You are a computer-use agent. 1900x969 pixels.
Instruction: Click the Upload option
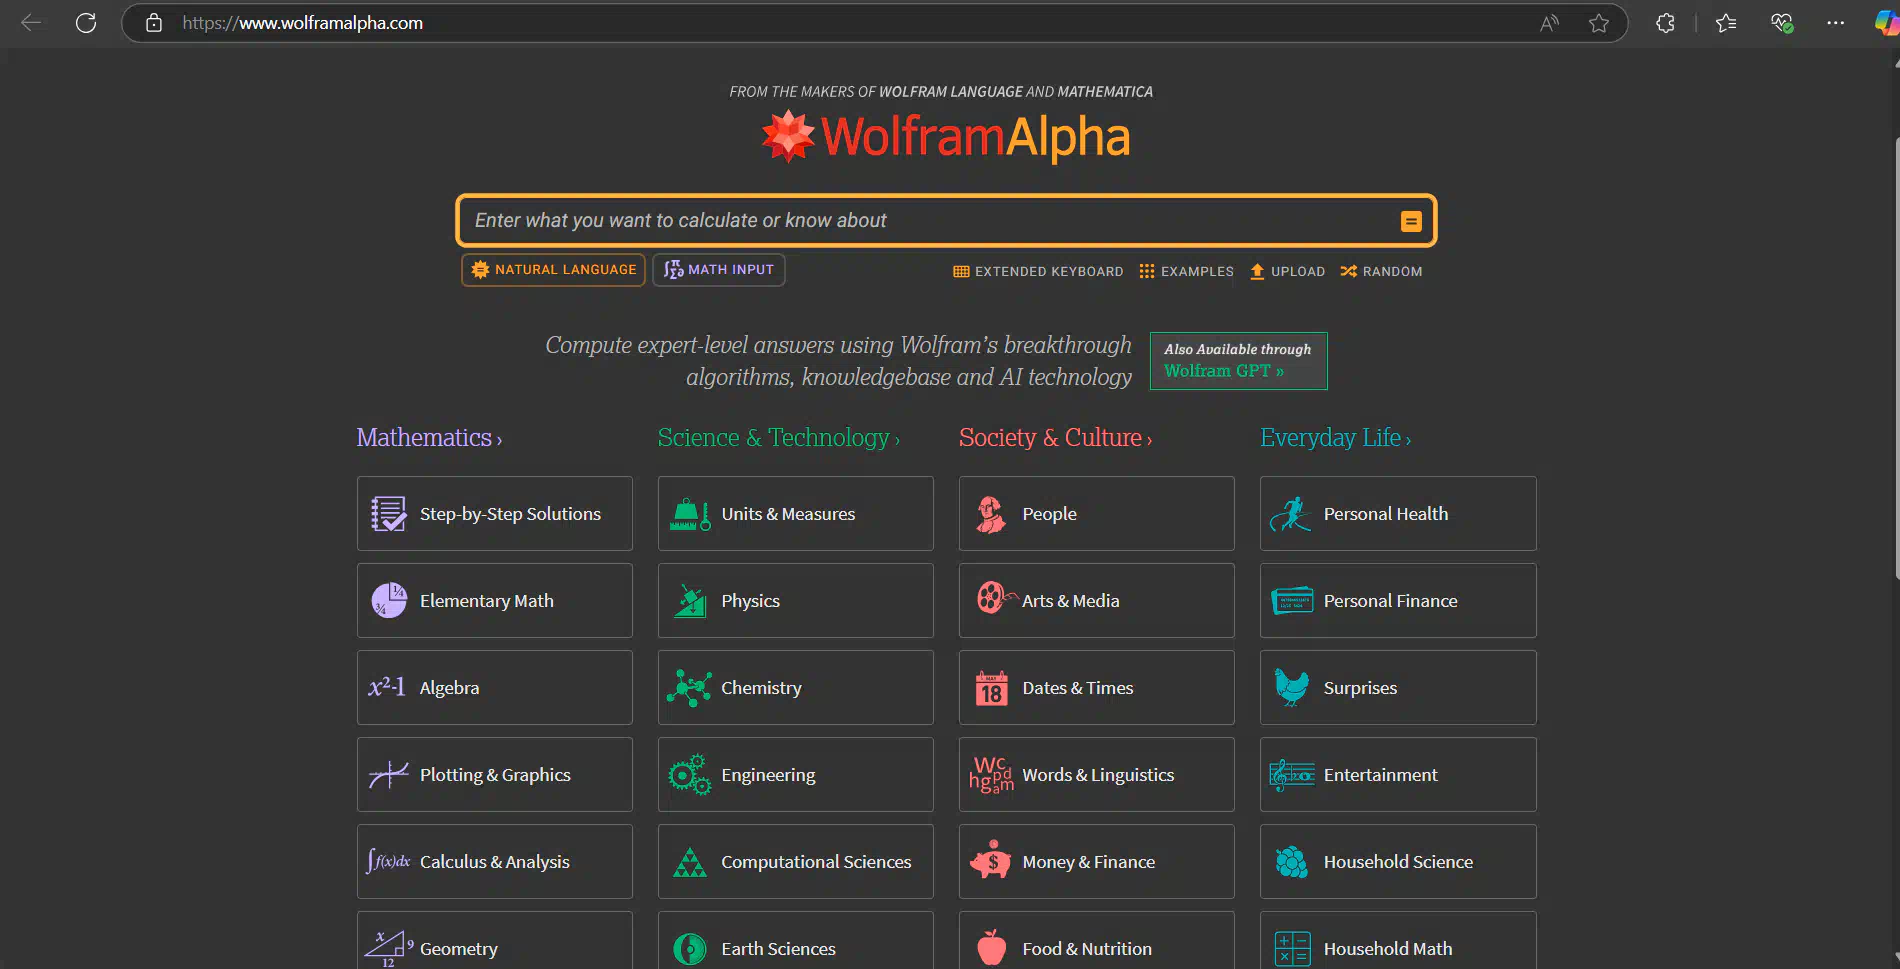[x=1287, y=271]
